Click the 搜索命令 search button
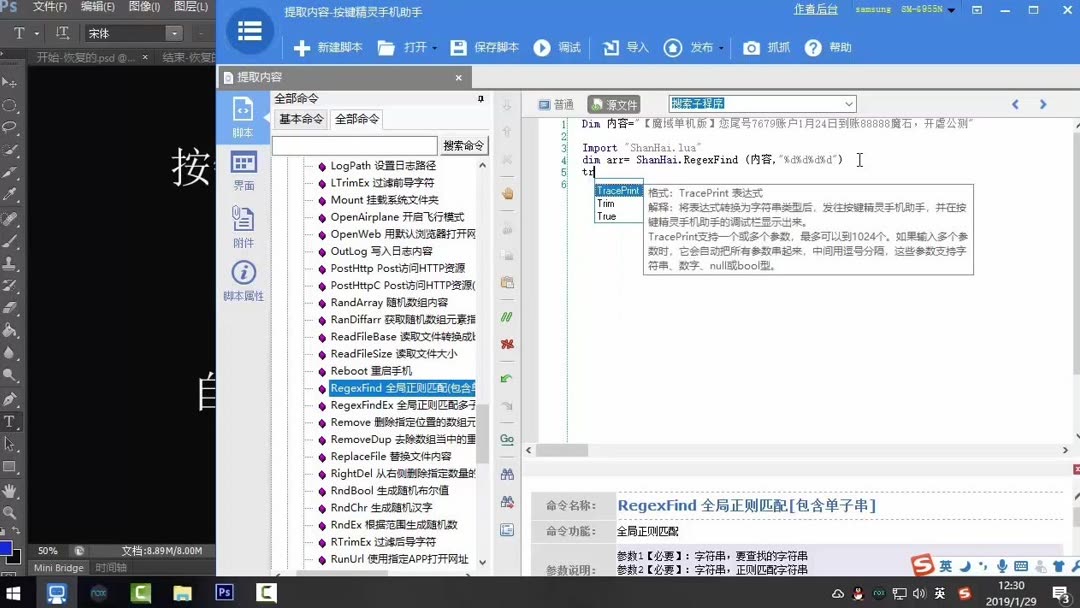Viewport: 1080px width, 608px height. (466, 144)
